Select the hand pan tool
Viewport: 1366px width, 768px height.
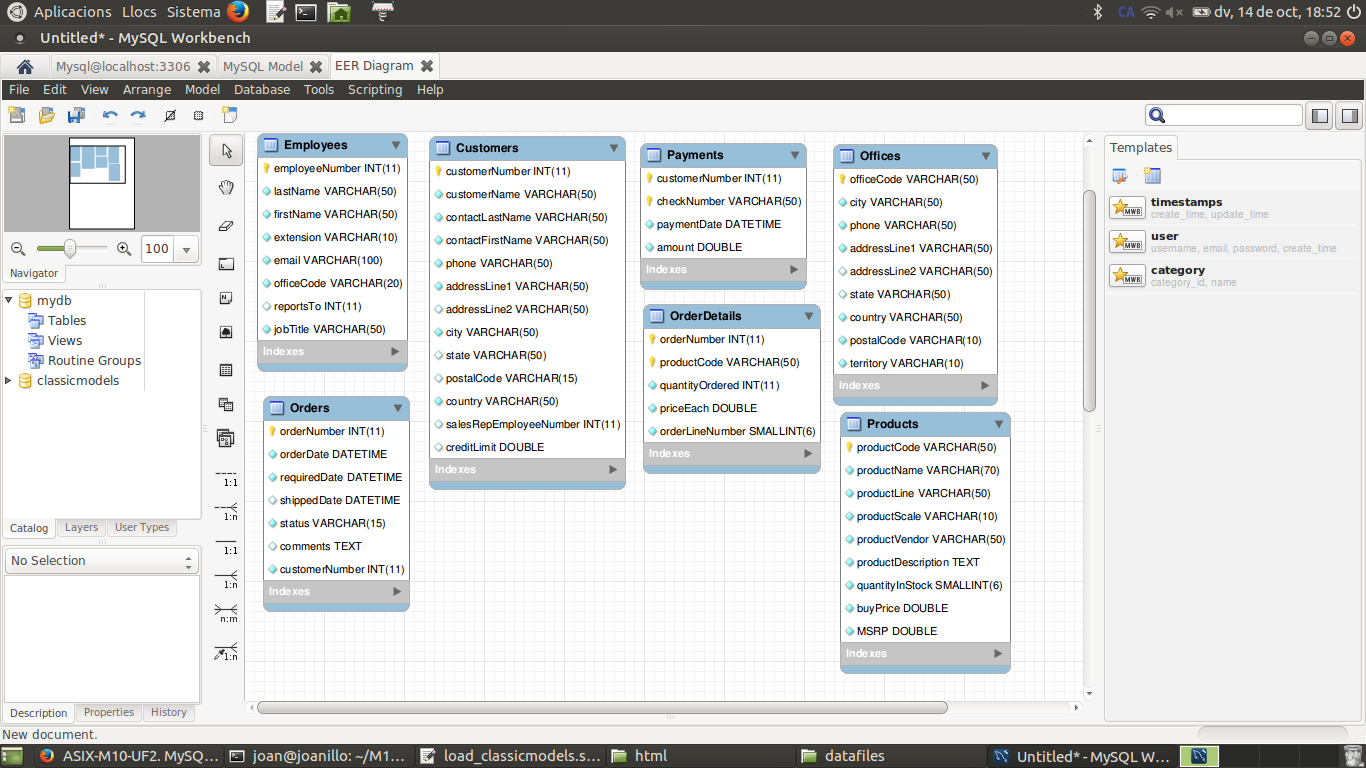pos(226,188)
